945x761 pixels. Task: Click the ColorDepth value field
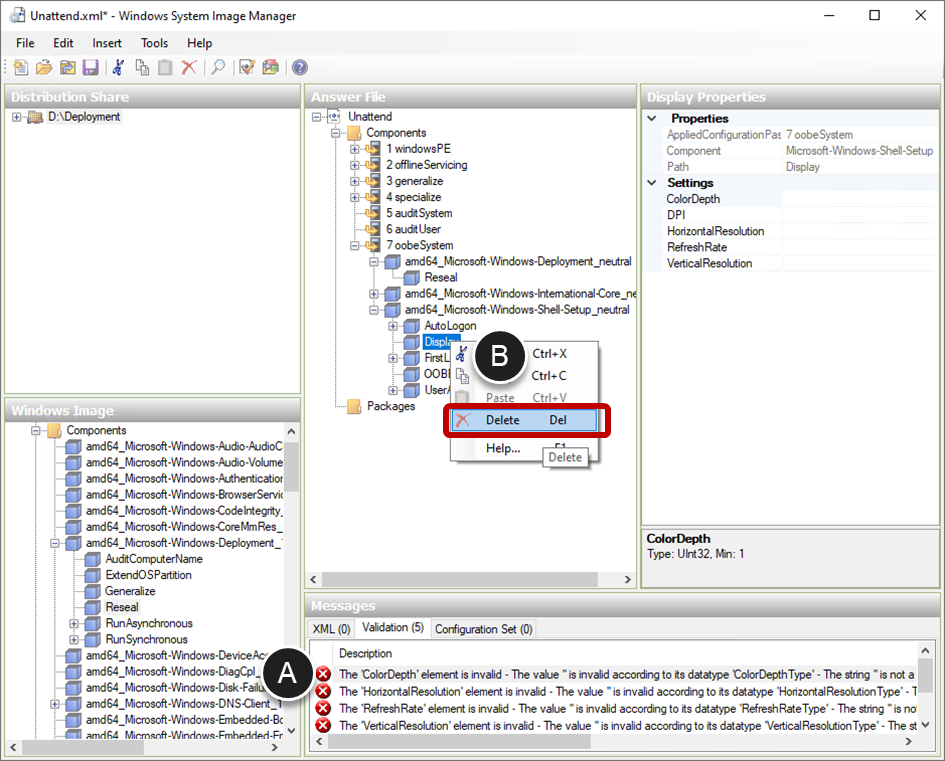(x=858, y=199)
